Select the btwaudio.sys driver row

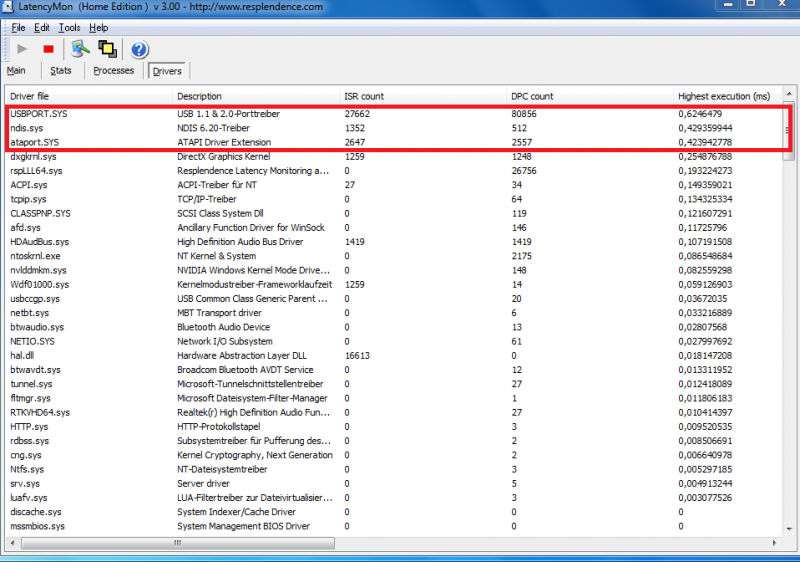[x=393, y=327]
